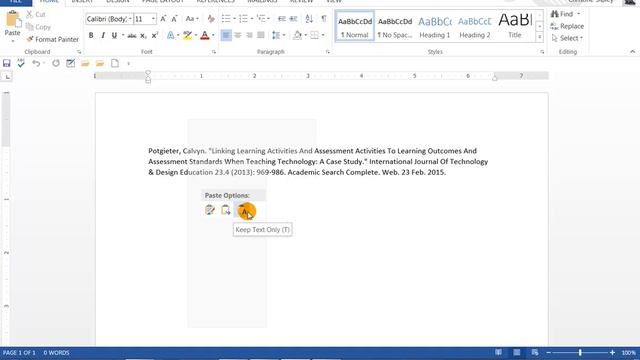Expand the Styles gallery more arrow

pyautogui.click(x=539, y=37)
